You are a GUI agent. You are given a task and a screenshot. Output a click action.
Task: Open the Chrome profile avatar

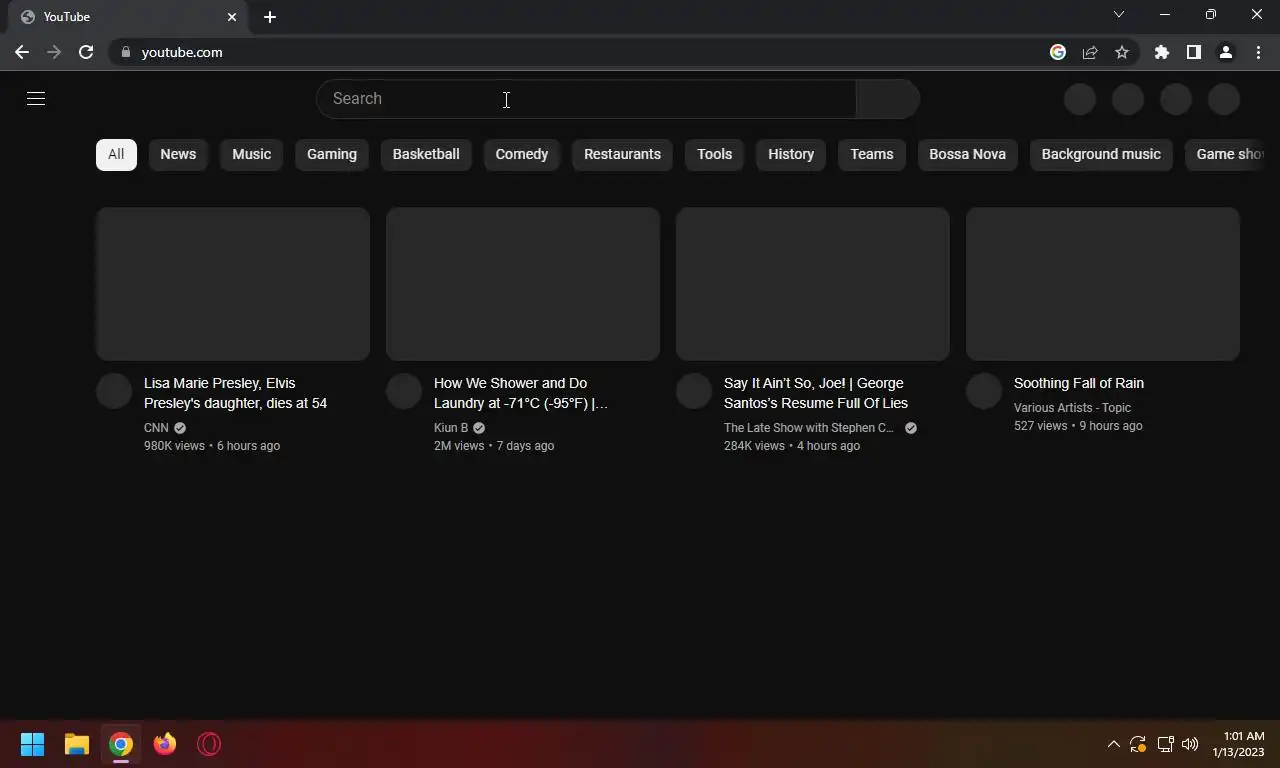pyautogui.click(x=1225, y=52)
